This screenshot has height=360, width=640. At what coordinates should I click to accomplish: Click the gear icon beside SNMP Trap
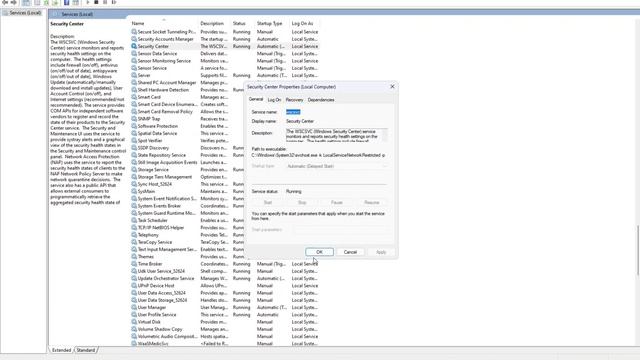coord(134,119)
